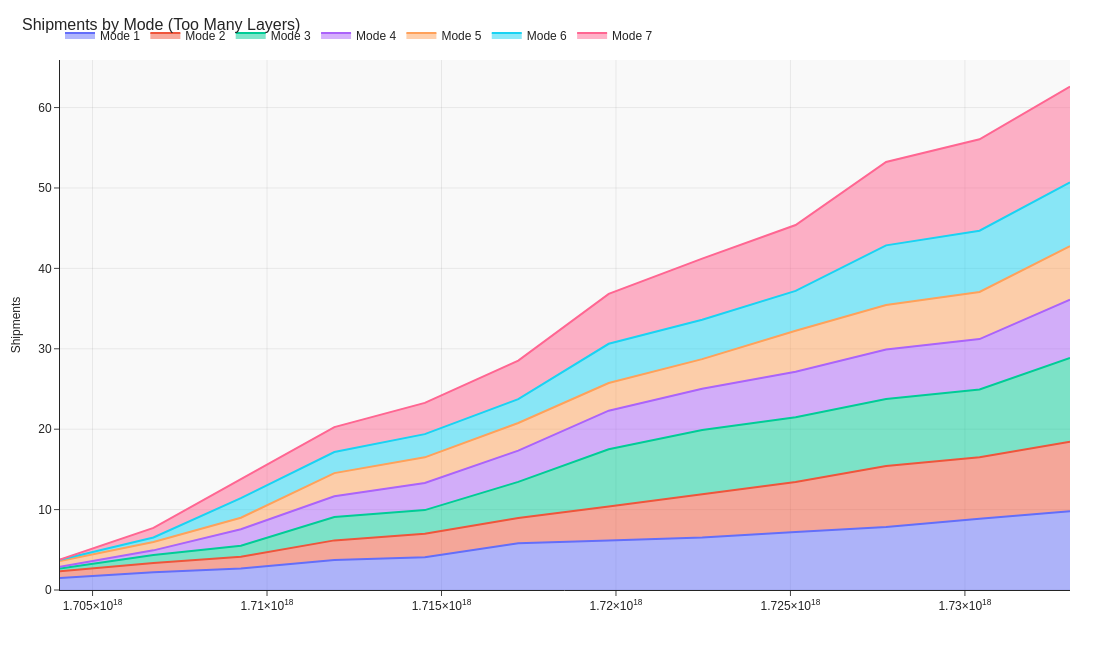Click the 1.725×10^18 x-axis tick label

coord(790,605)
